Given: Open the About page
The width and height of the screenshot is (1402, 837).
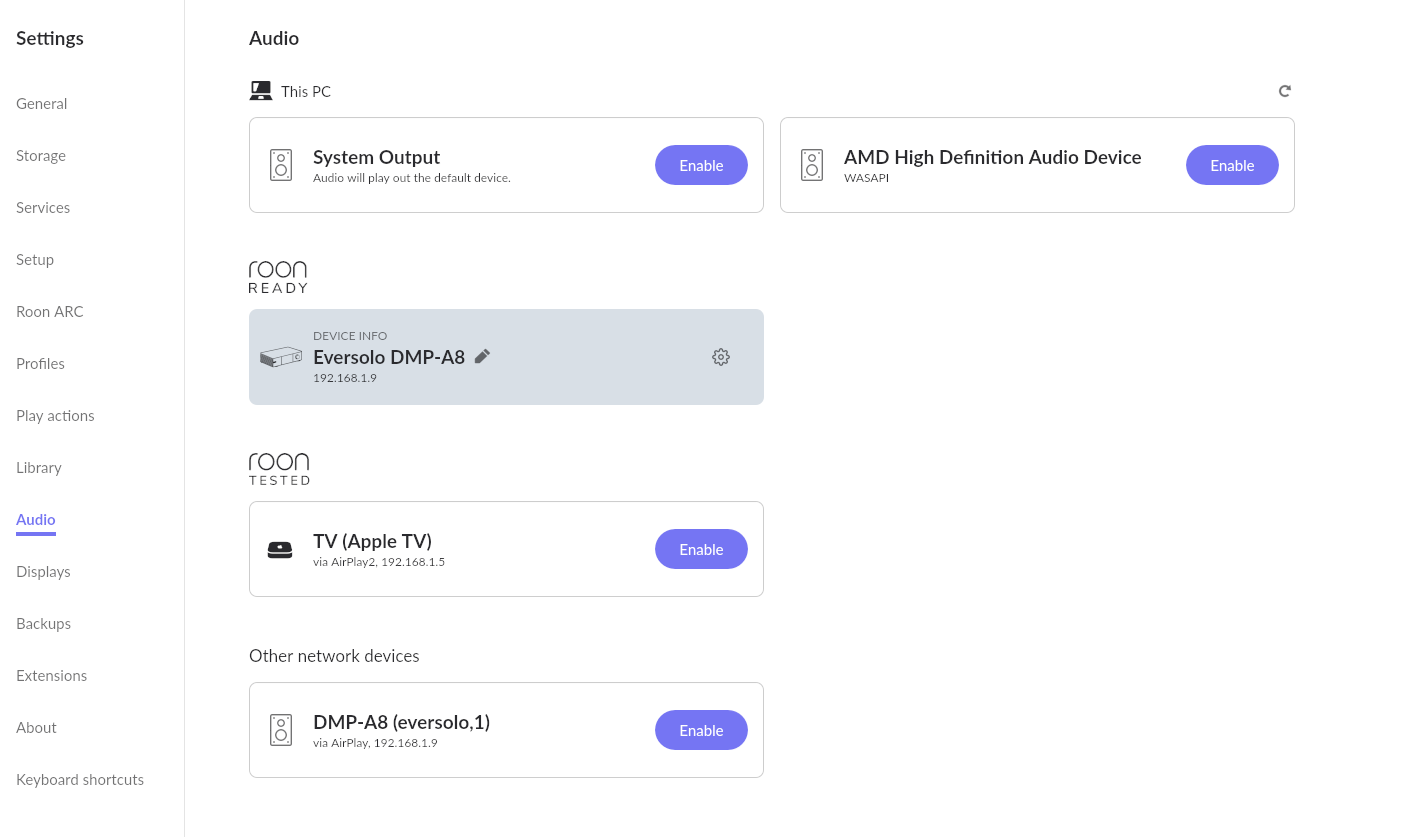Looking at the screenshot, I should tap(36, 728).
